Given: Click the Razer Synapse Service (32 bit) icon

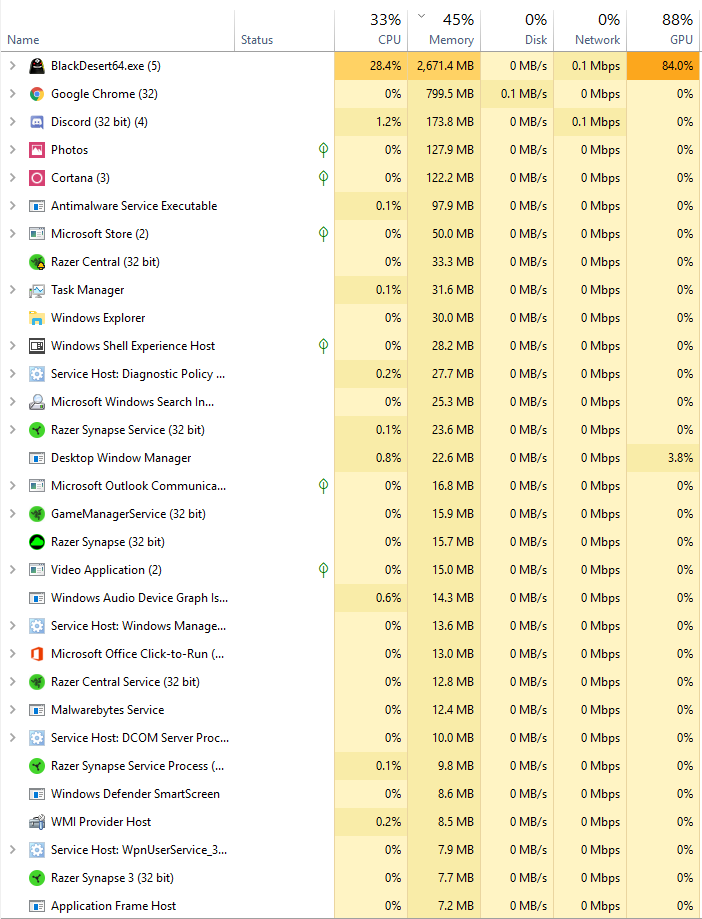Looking at the screenshot, I should 37,430.
